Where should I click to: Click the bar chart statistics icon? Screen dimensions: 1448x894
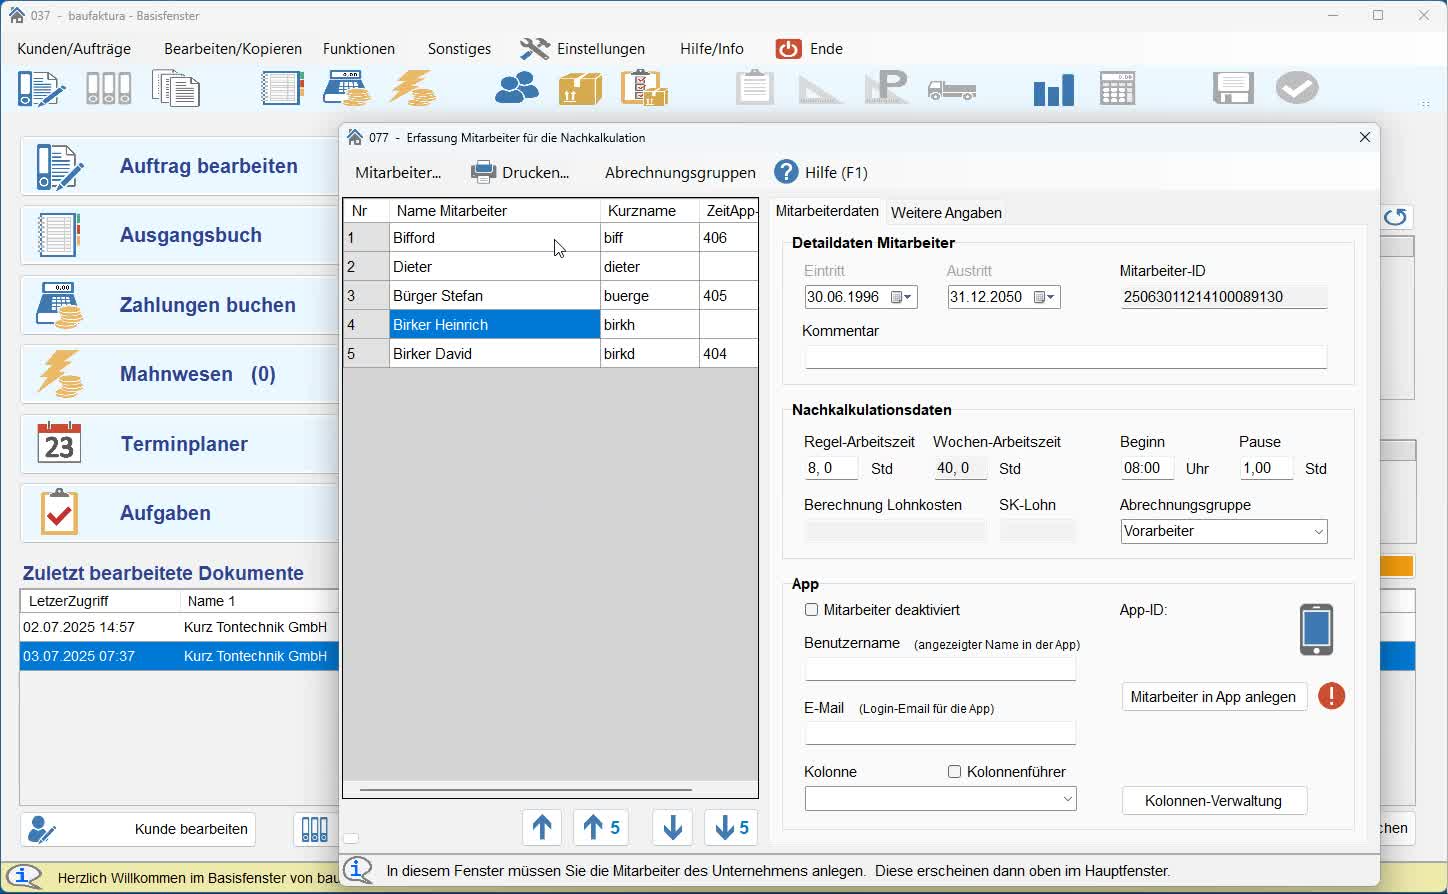[1053, 90]
